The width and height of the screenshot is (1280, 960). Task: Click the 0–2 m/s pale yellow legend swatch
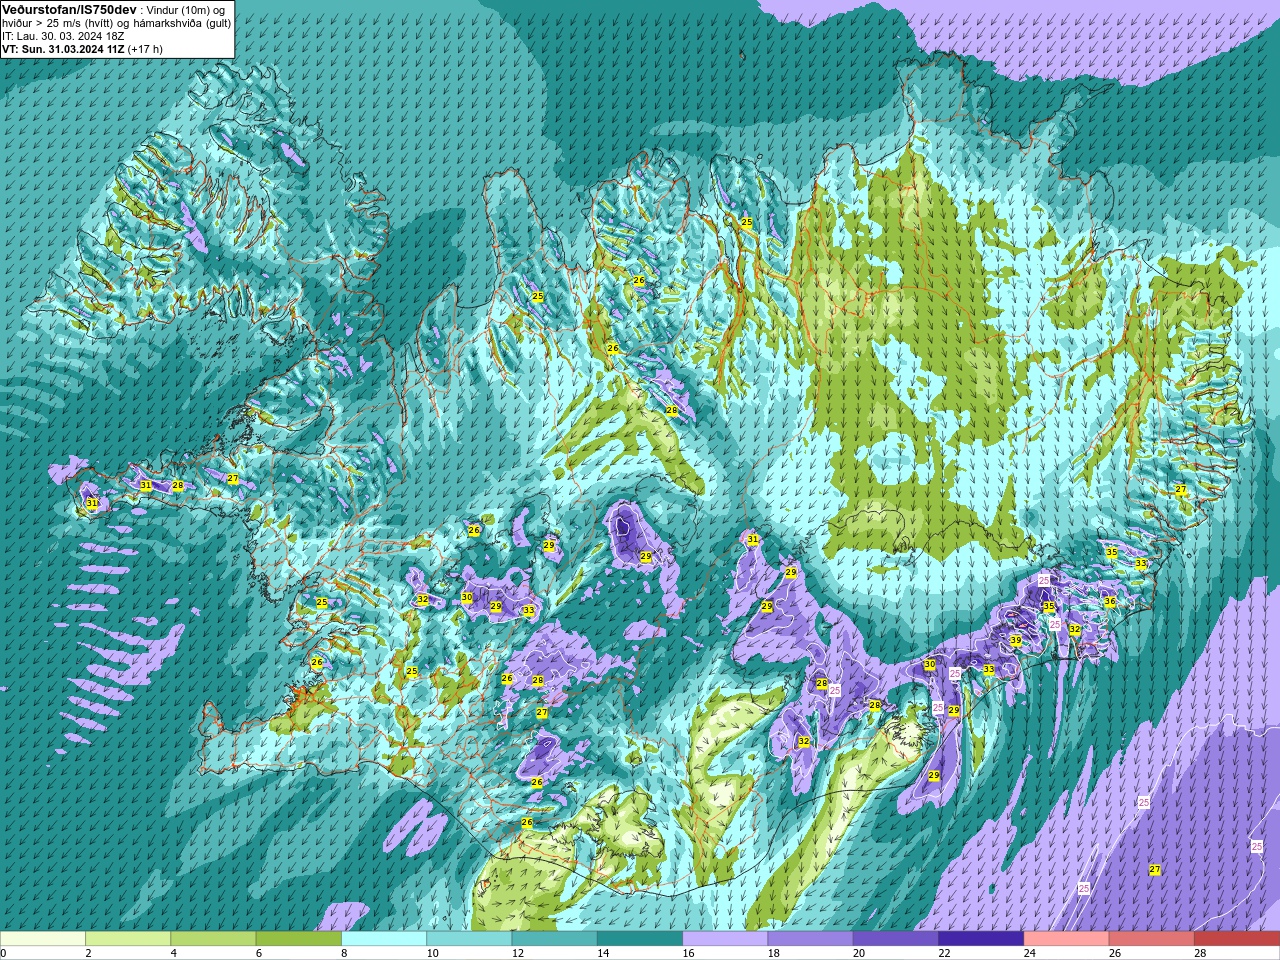[x=43, y=939]
